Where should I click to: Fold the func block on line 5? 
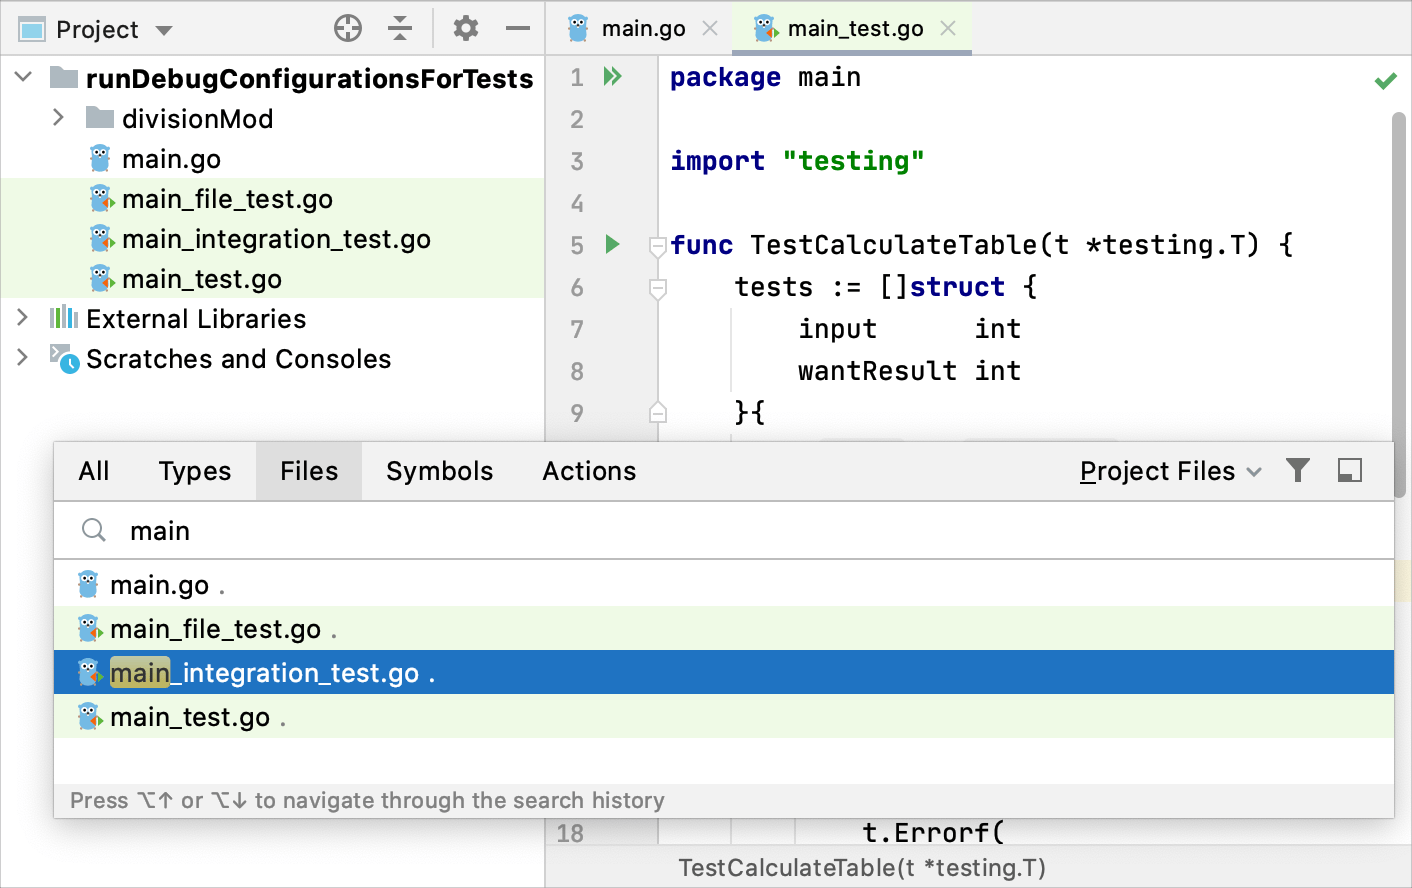658,245
